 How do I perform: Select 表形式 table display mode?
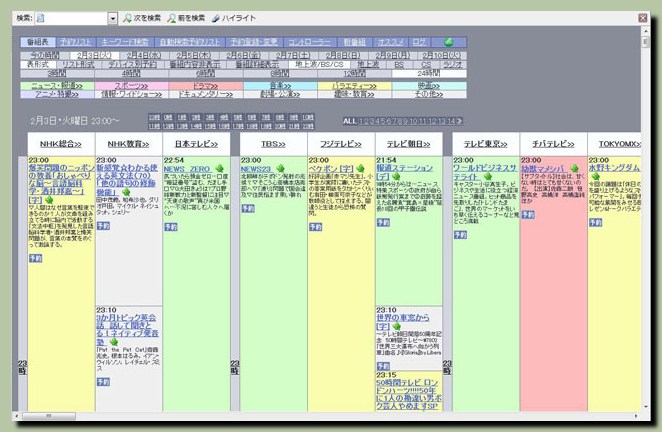tap(38, 65)
